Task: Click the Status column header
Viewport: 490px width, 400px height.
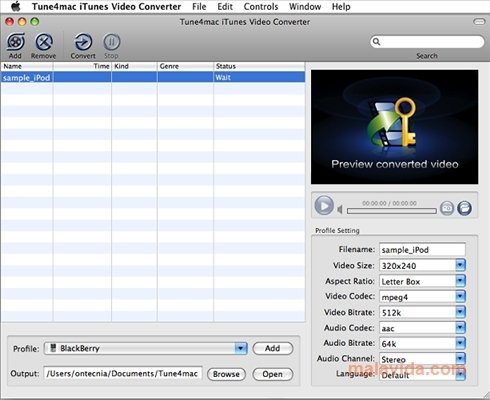Action: pos(259,66)
